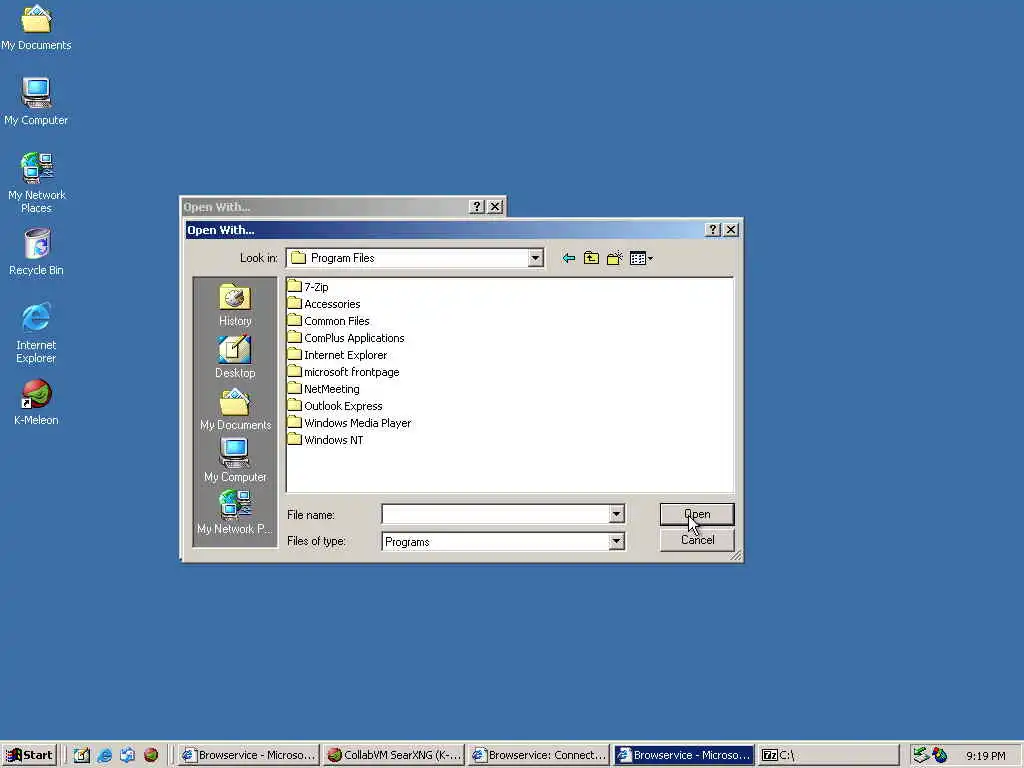This screenshot has width=1024, height=768.
Task: Click the File name input field
Action: (496, 515)
